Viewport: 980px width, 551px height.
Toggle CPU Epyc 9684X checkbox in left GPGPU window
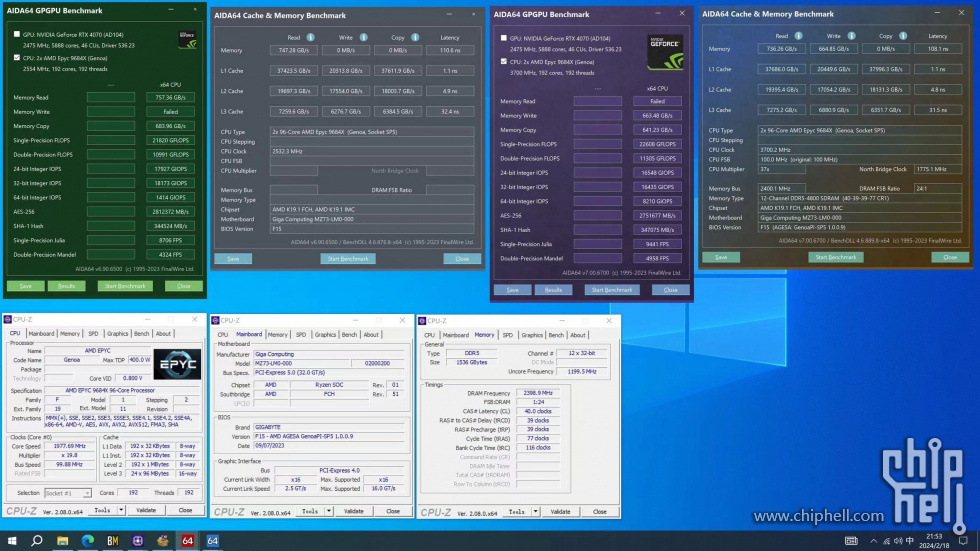click(17, 57)
